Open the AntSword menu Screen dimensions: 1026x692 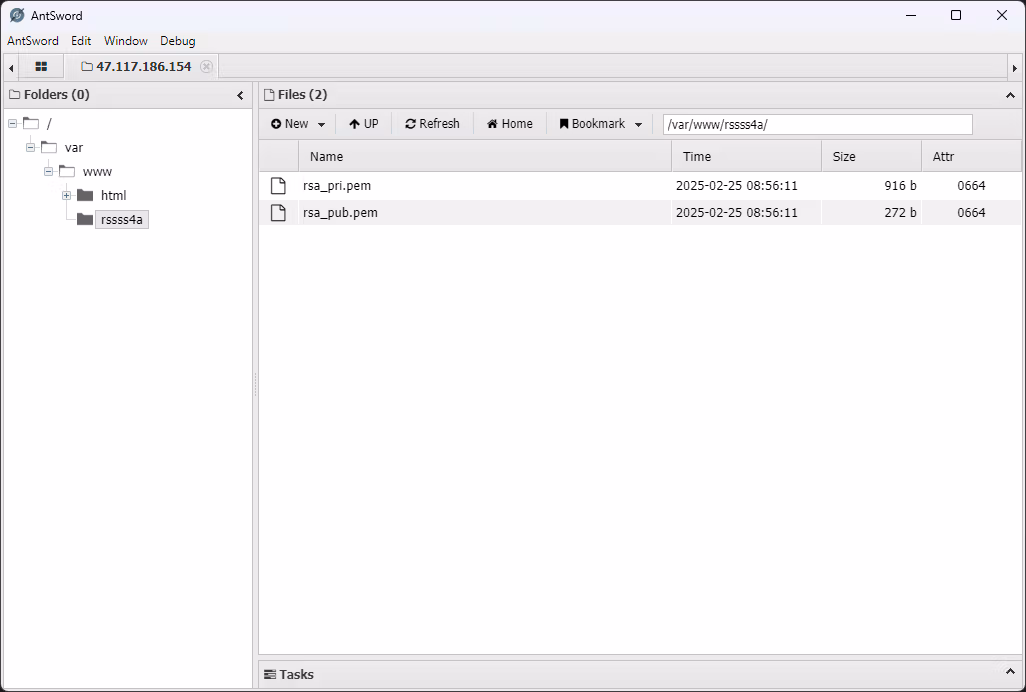[33, 41]
